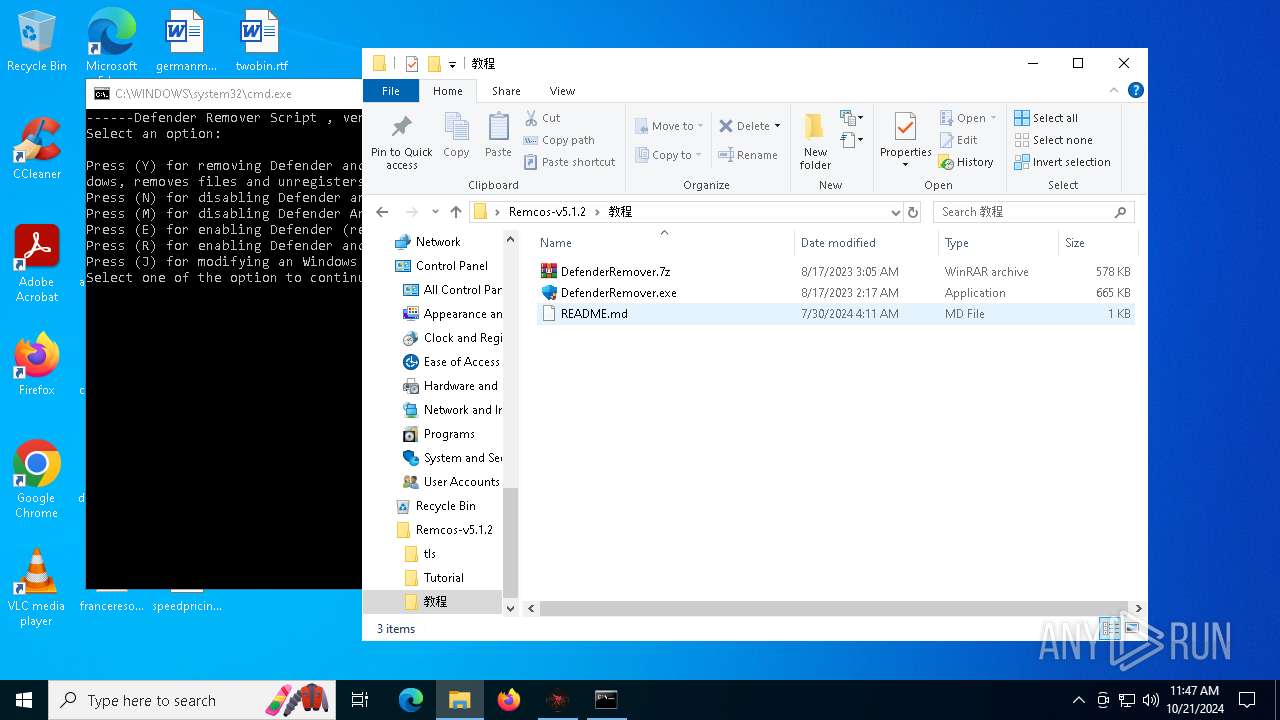The height and width of the screenshot is (720, 1280).
Task: Customize Quick Access Toolbar dropdown
Action: pos(452,64)
